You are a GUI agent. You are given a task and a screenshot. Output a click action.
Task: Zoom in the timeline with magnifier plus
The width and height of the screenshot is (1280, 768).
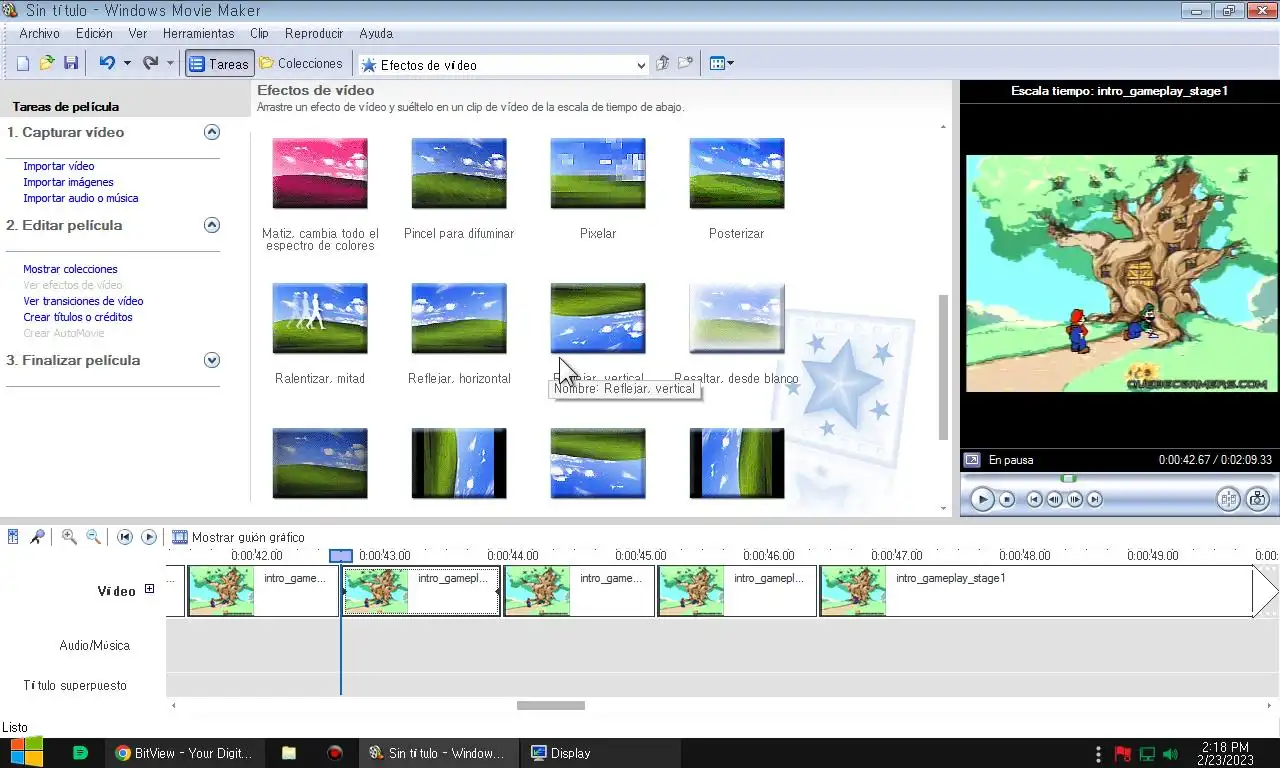(x=69, y=537)
